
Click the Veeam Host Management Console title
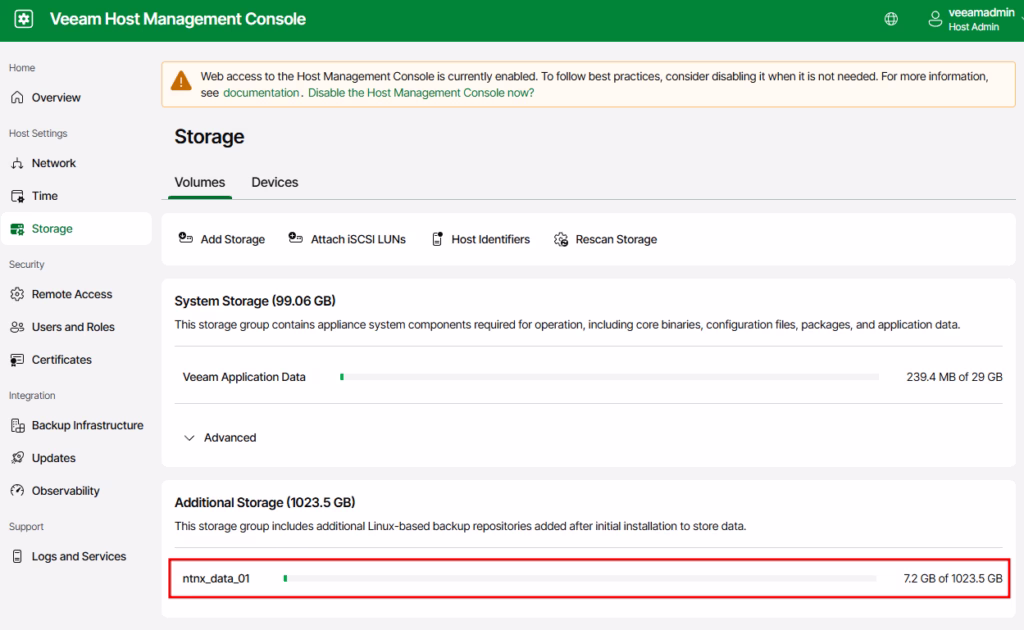point(178,19)
